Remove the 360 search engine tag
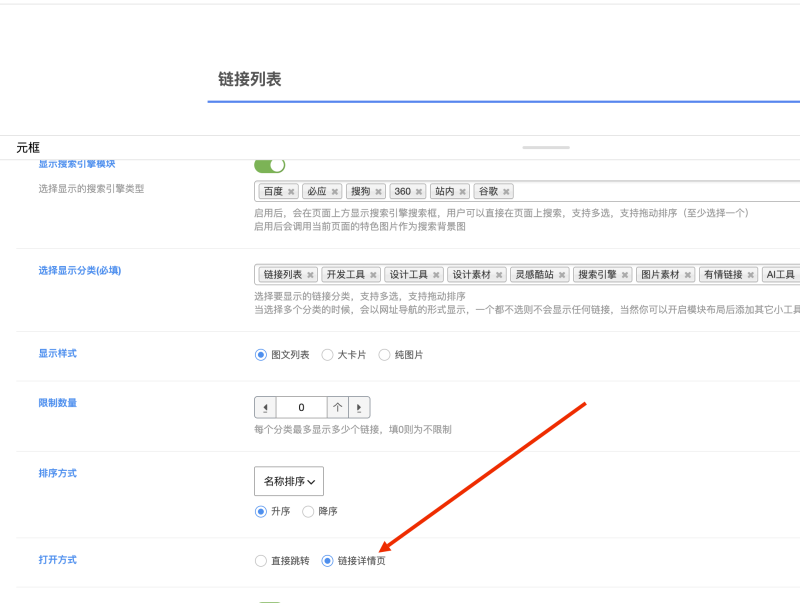This screenshot has width=800, height=603. 418,192
